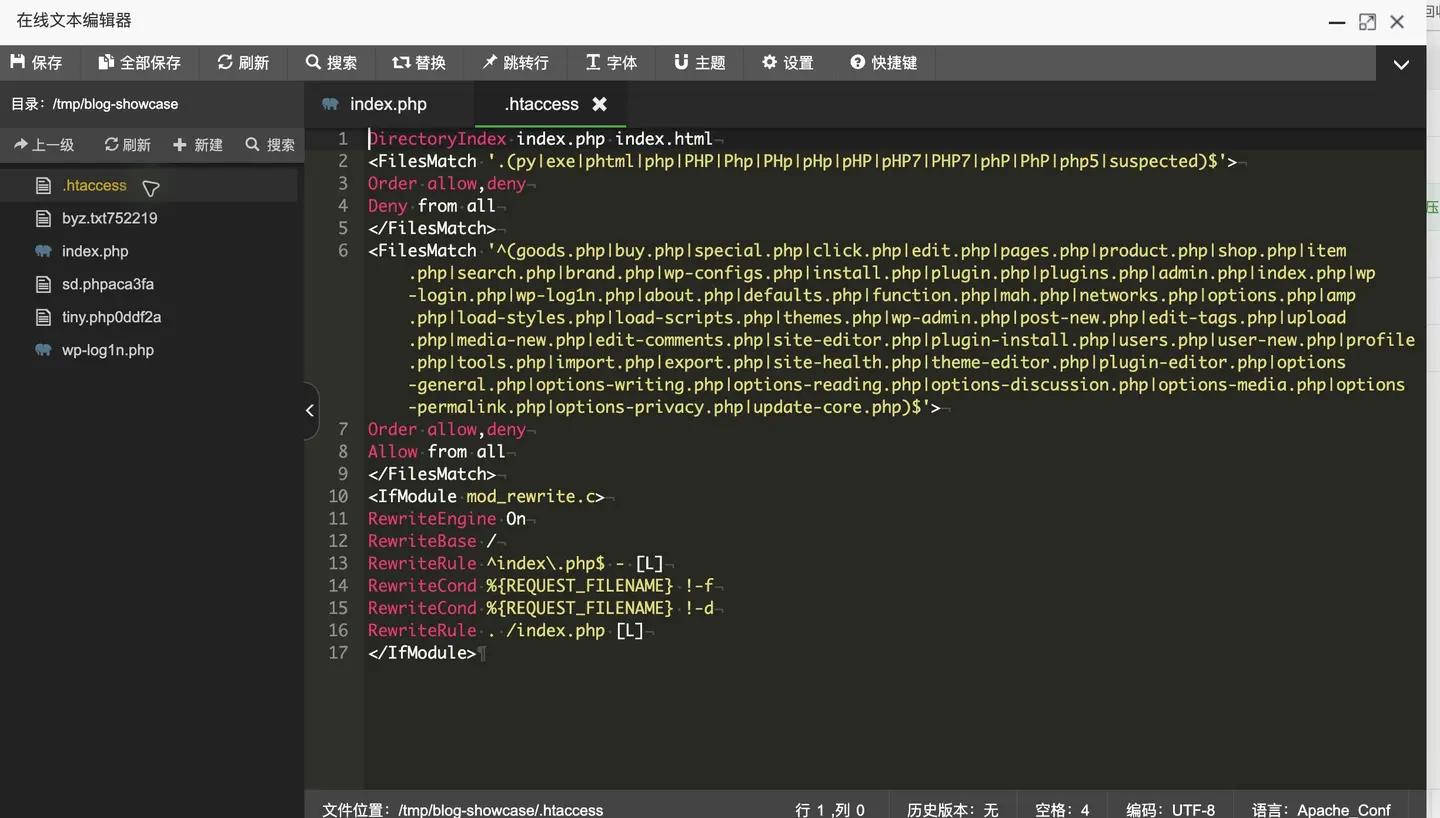Switch to the index.php tab
The height and width of the screenshot is (818, 1440).
pos(388,104)
